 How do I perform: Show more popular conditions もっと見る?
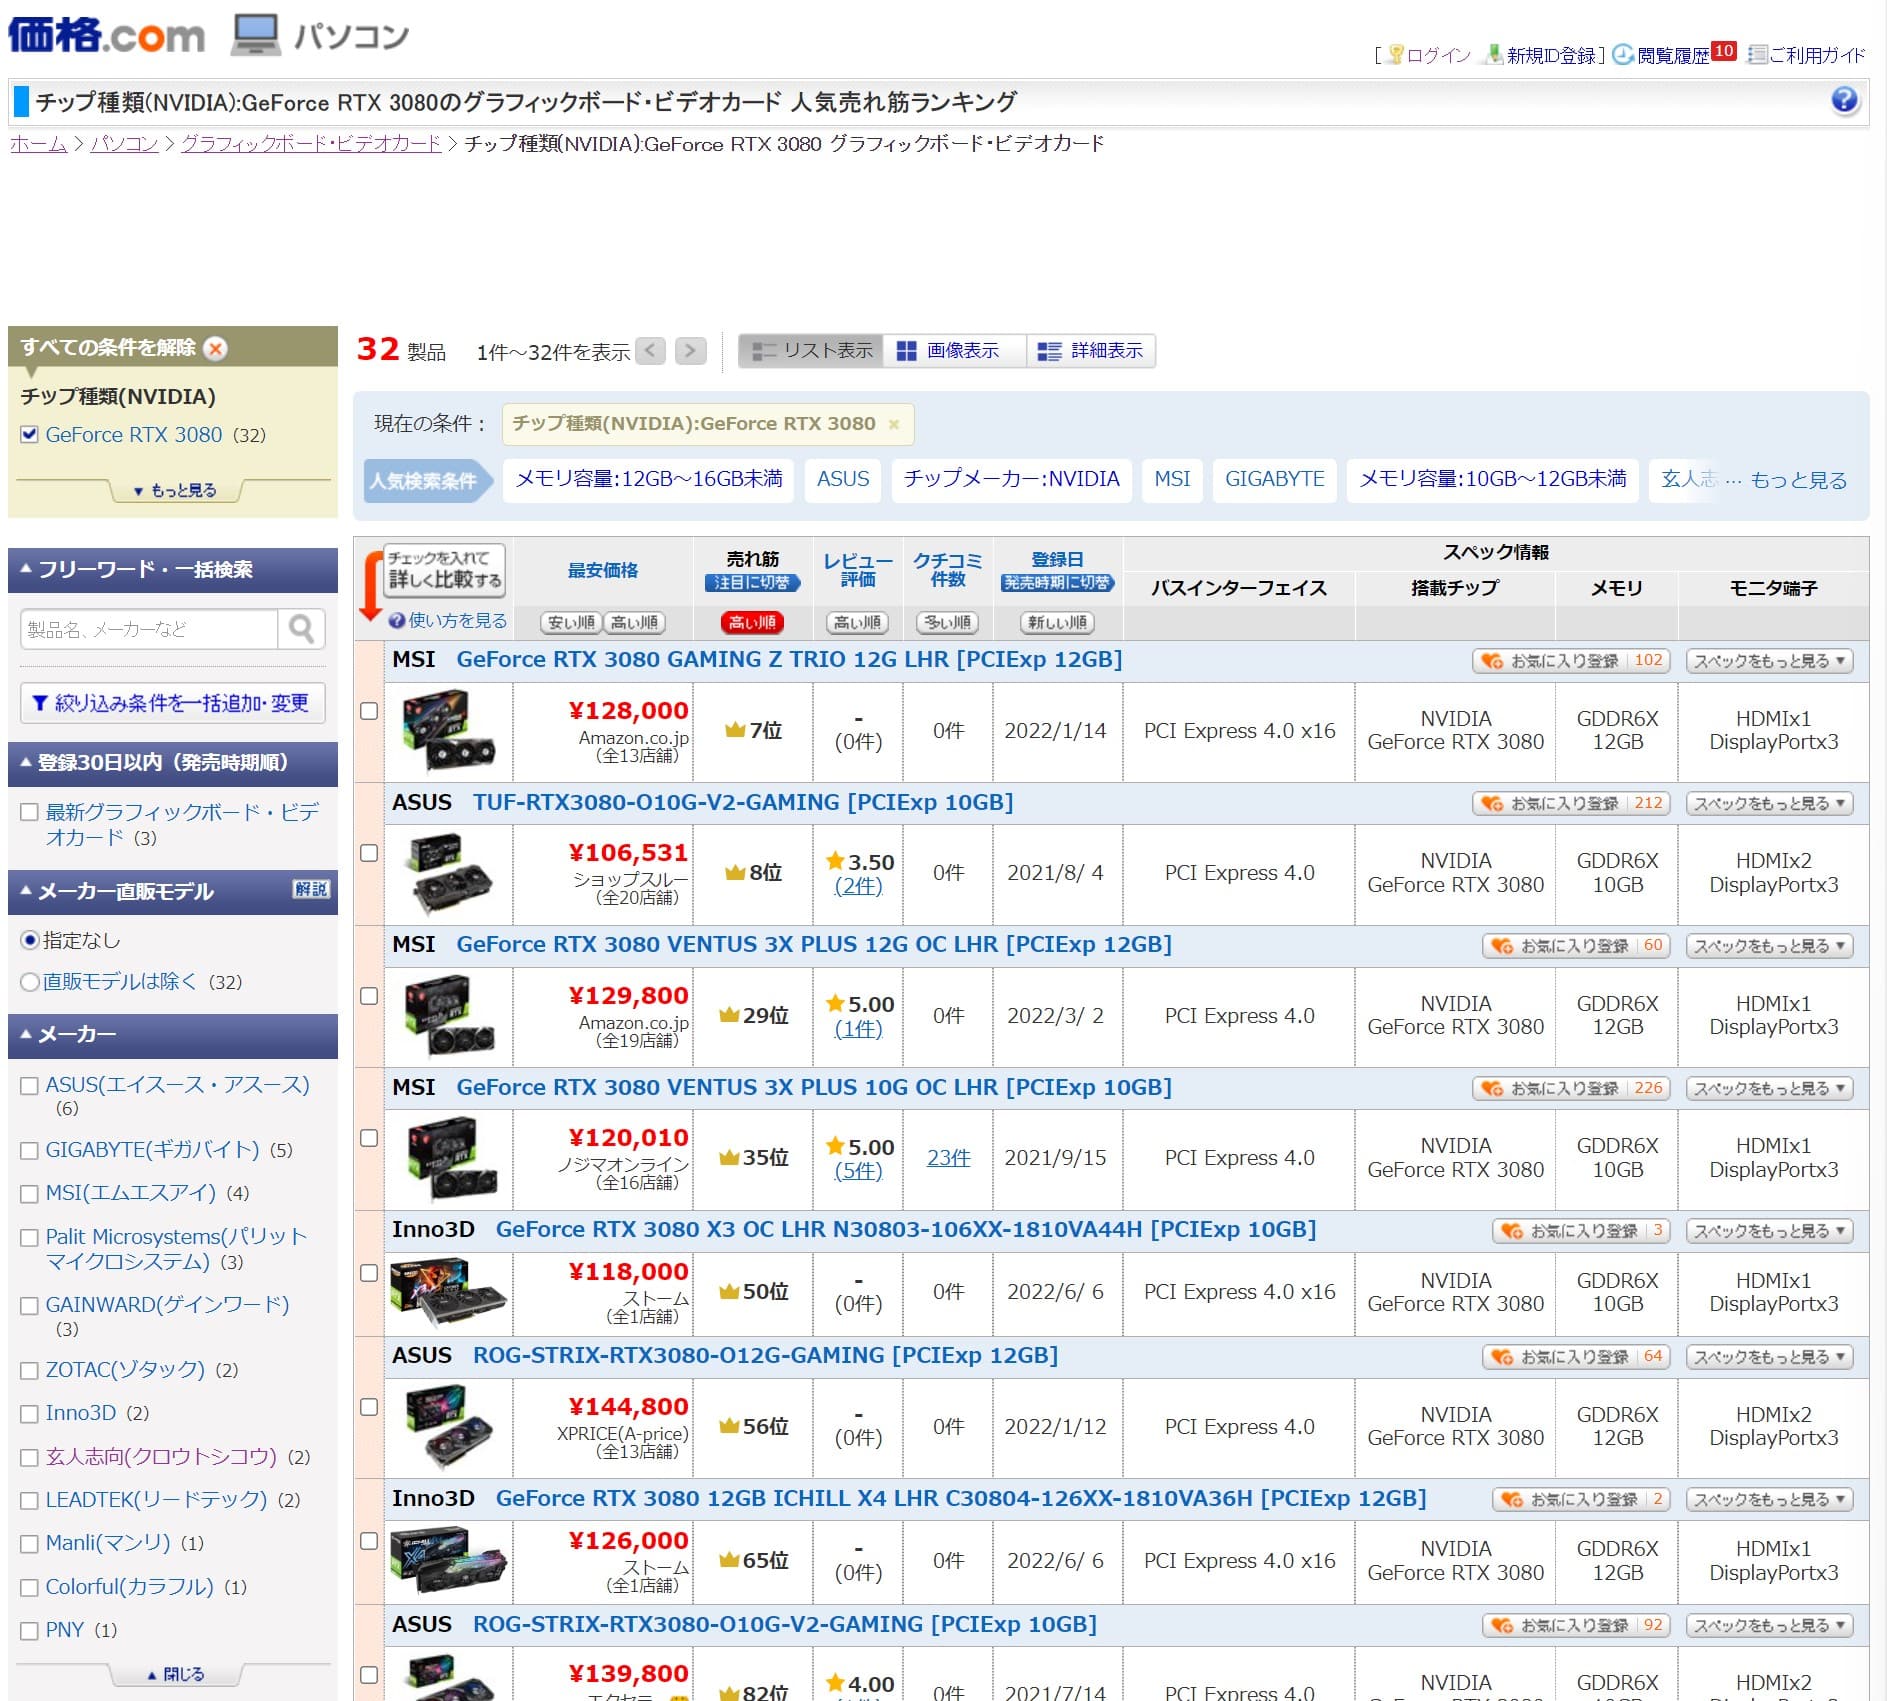click(1798, 480)
